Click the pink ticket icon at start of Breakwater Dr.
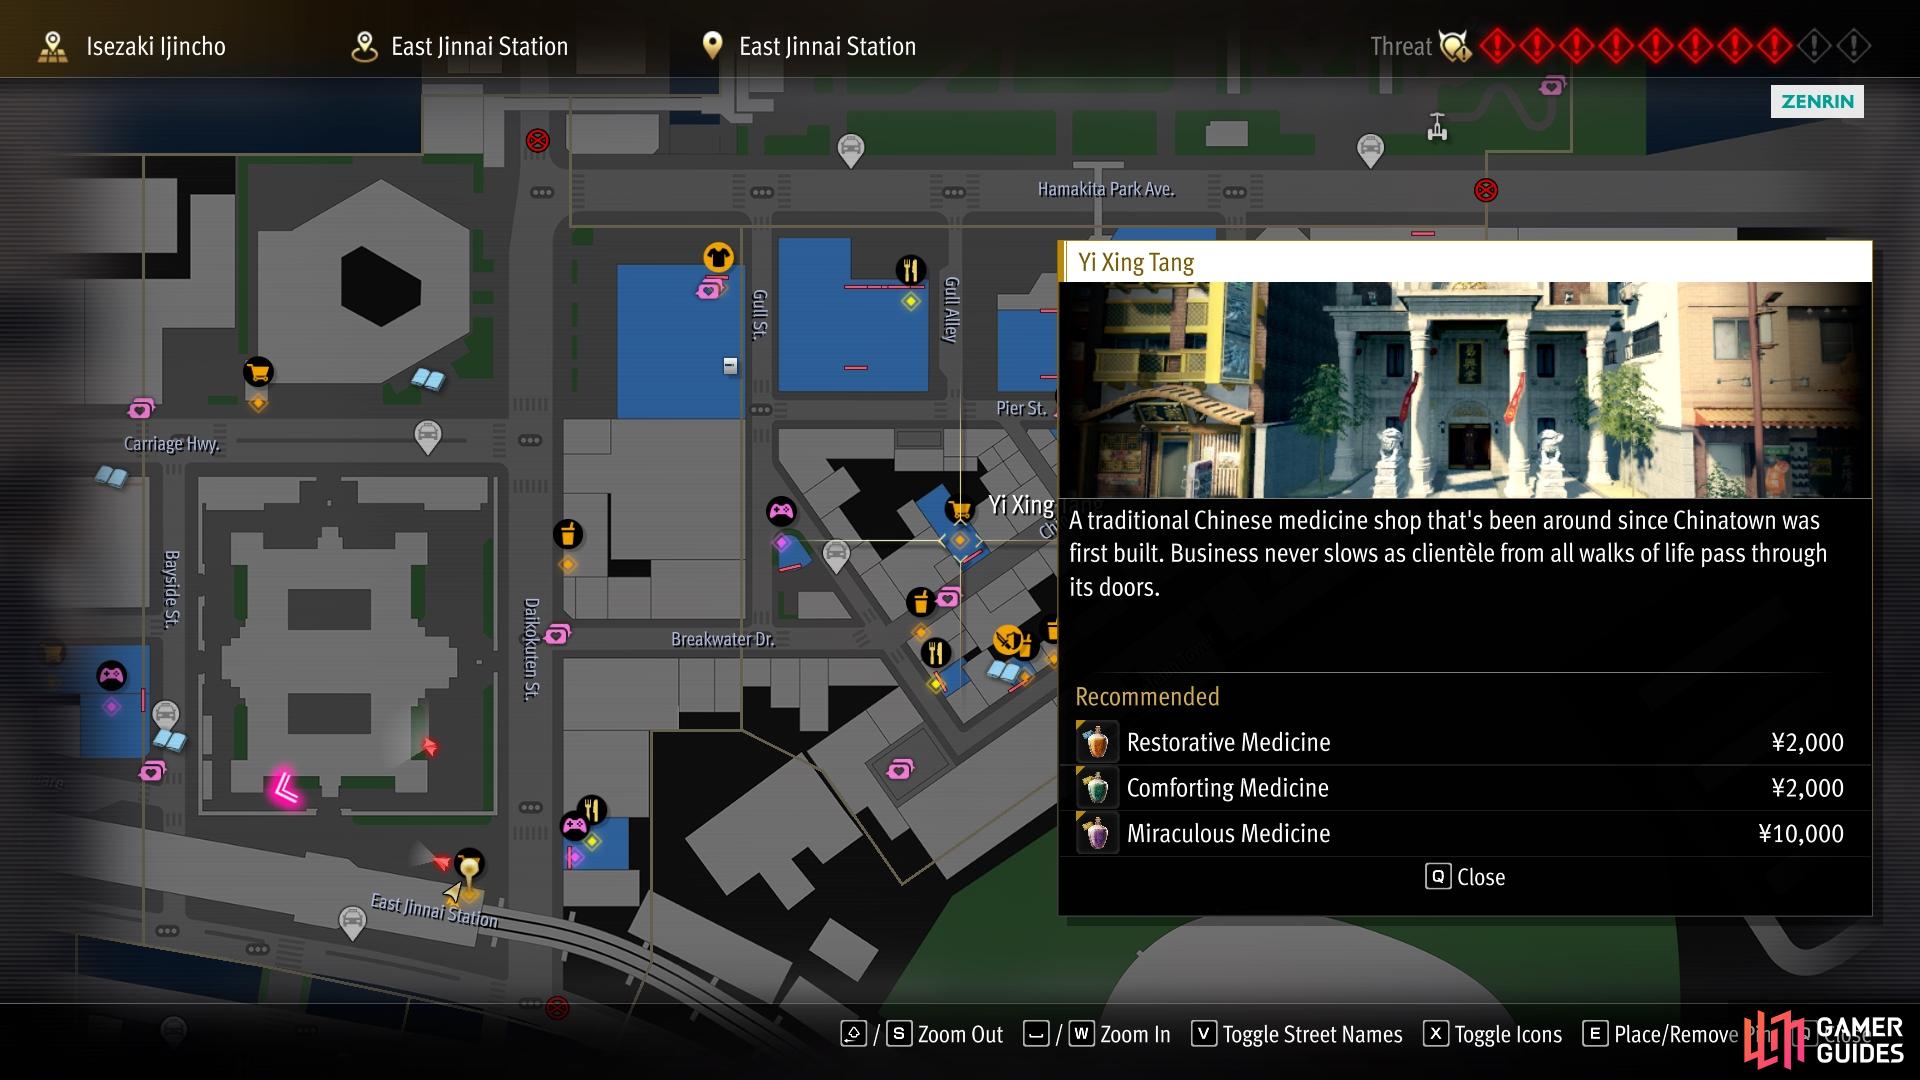The image size is (1920, 1080). [557, 634]
